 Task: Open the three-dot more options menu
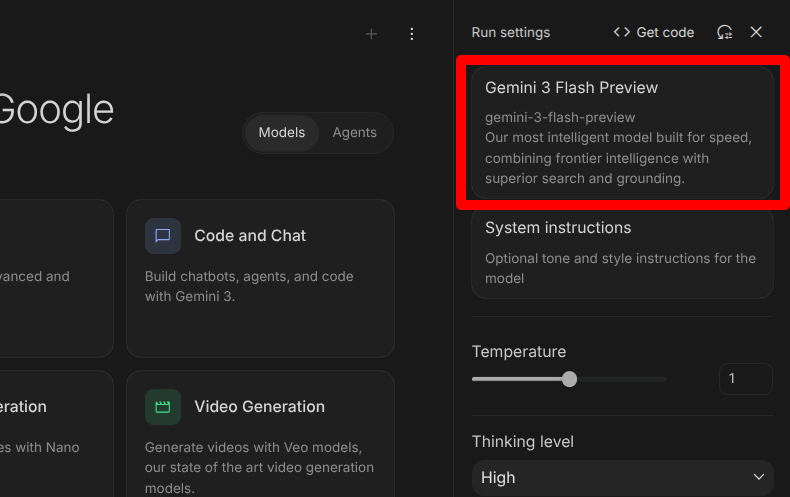pyautogui.click(x=412, y=34)
